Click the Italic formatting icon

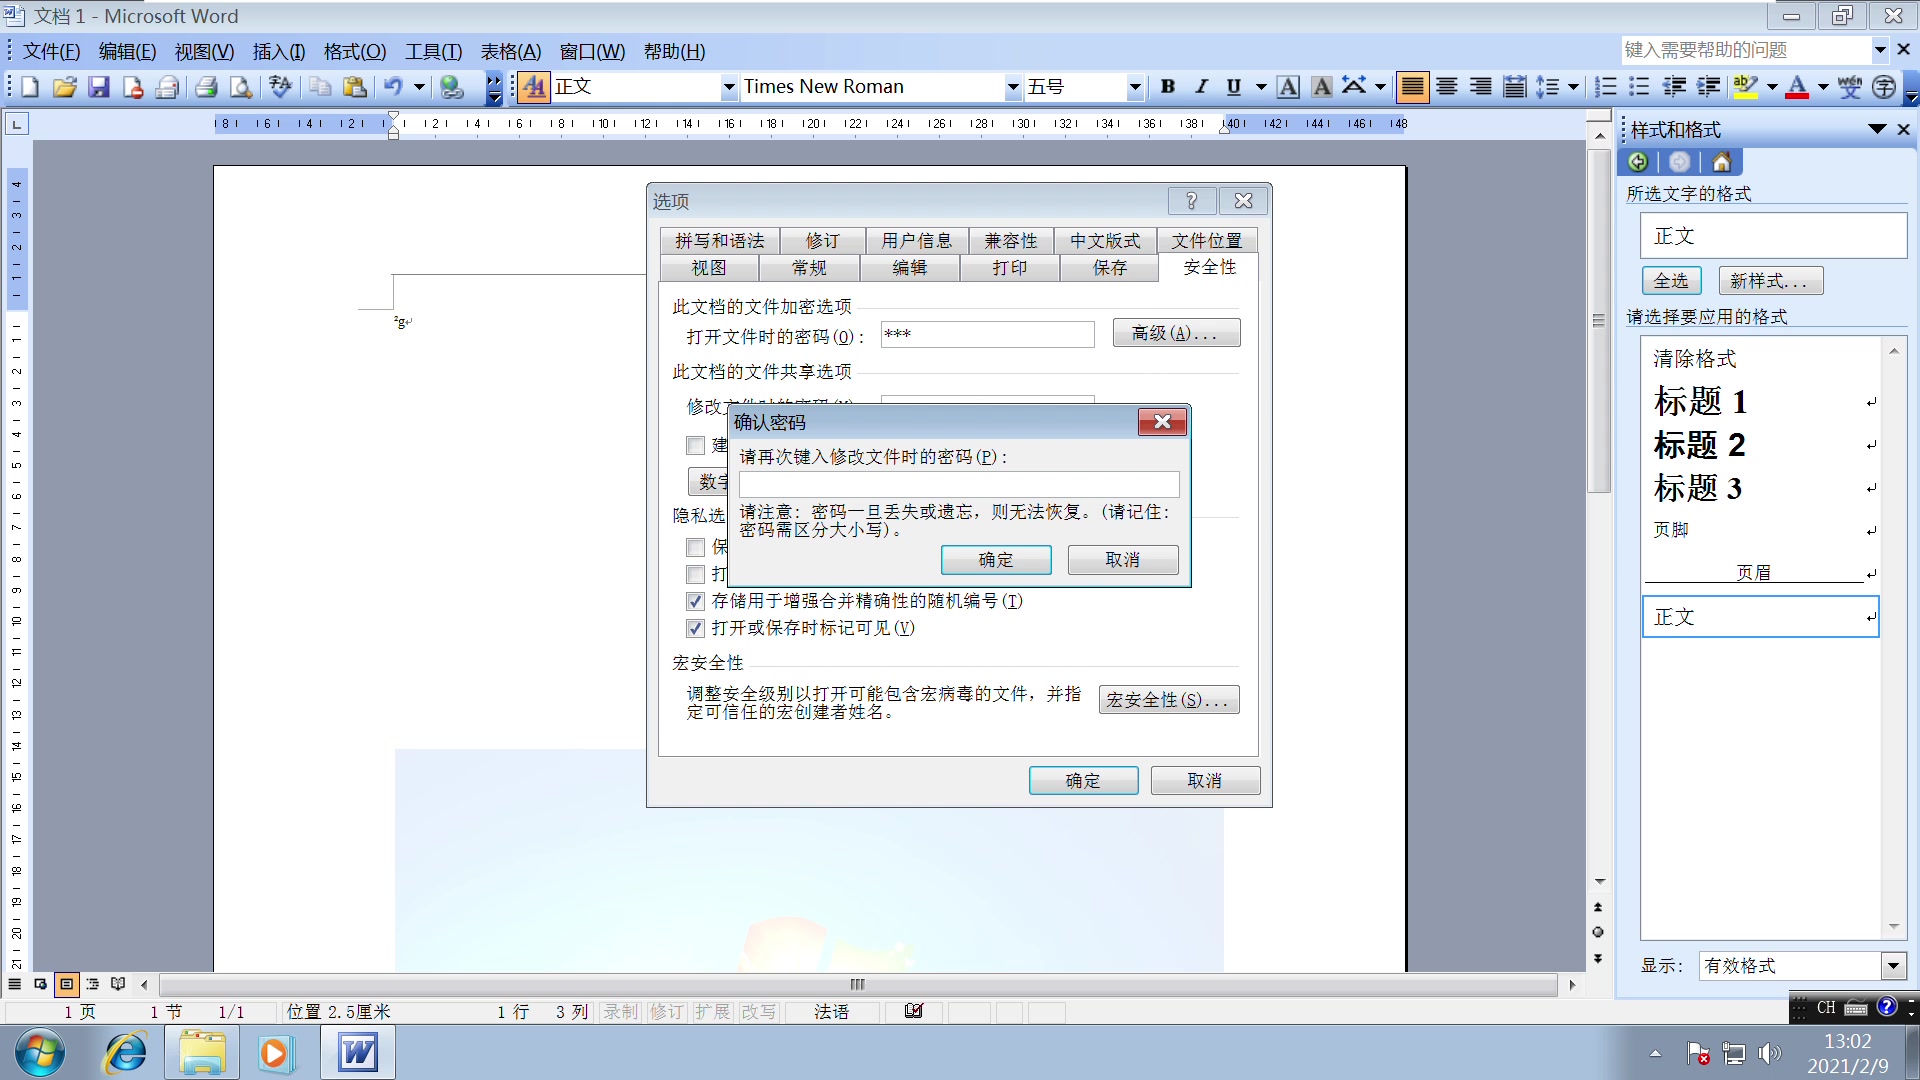(x=1200, y=87)
